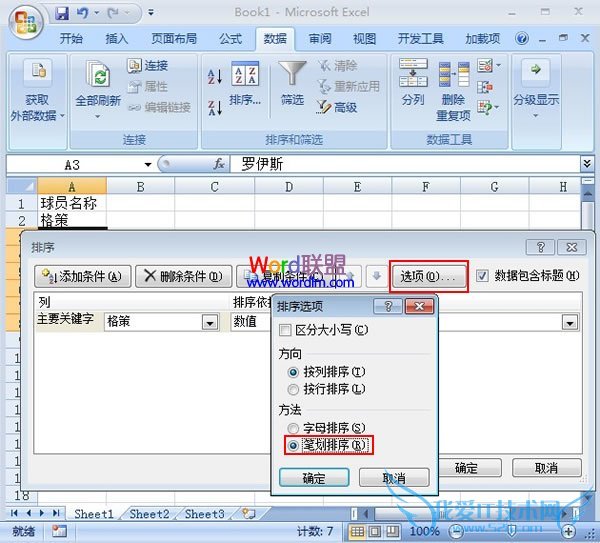This screenshot has width=600, height=543.
Task: Open the Formulas ribbon tab
Action: tap(230, 39)
